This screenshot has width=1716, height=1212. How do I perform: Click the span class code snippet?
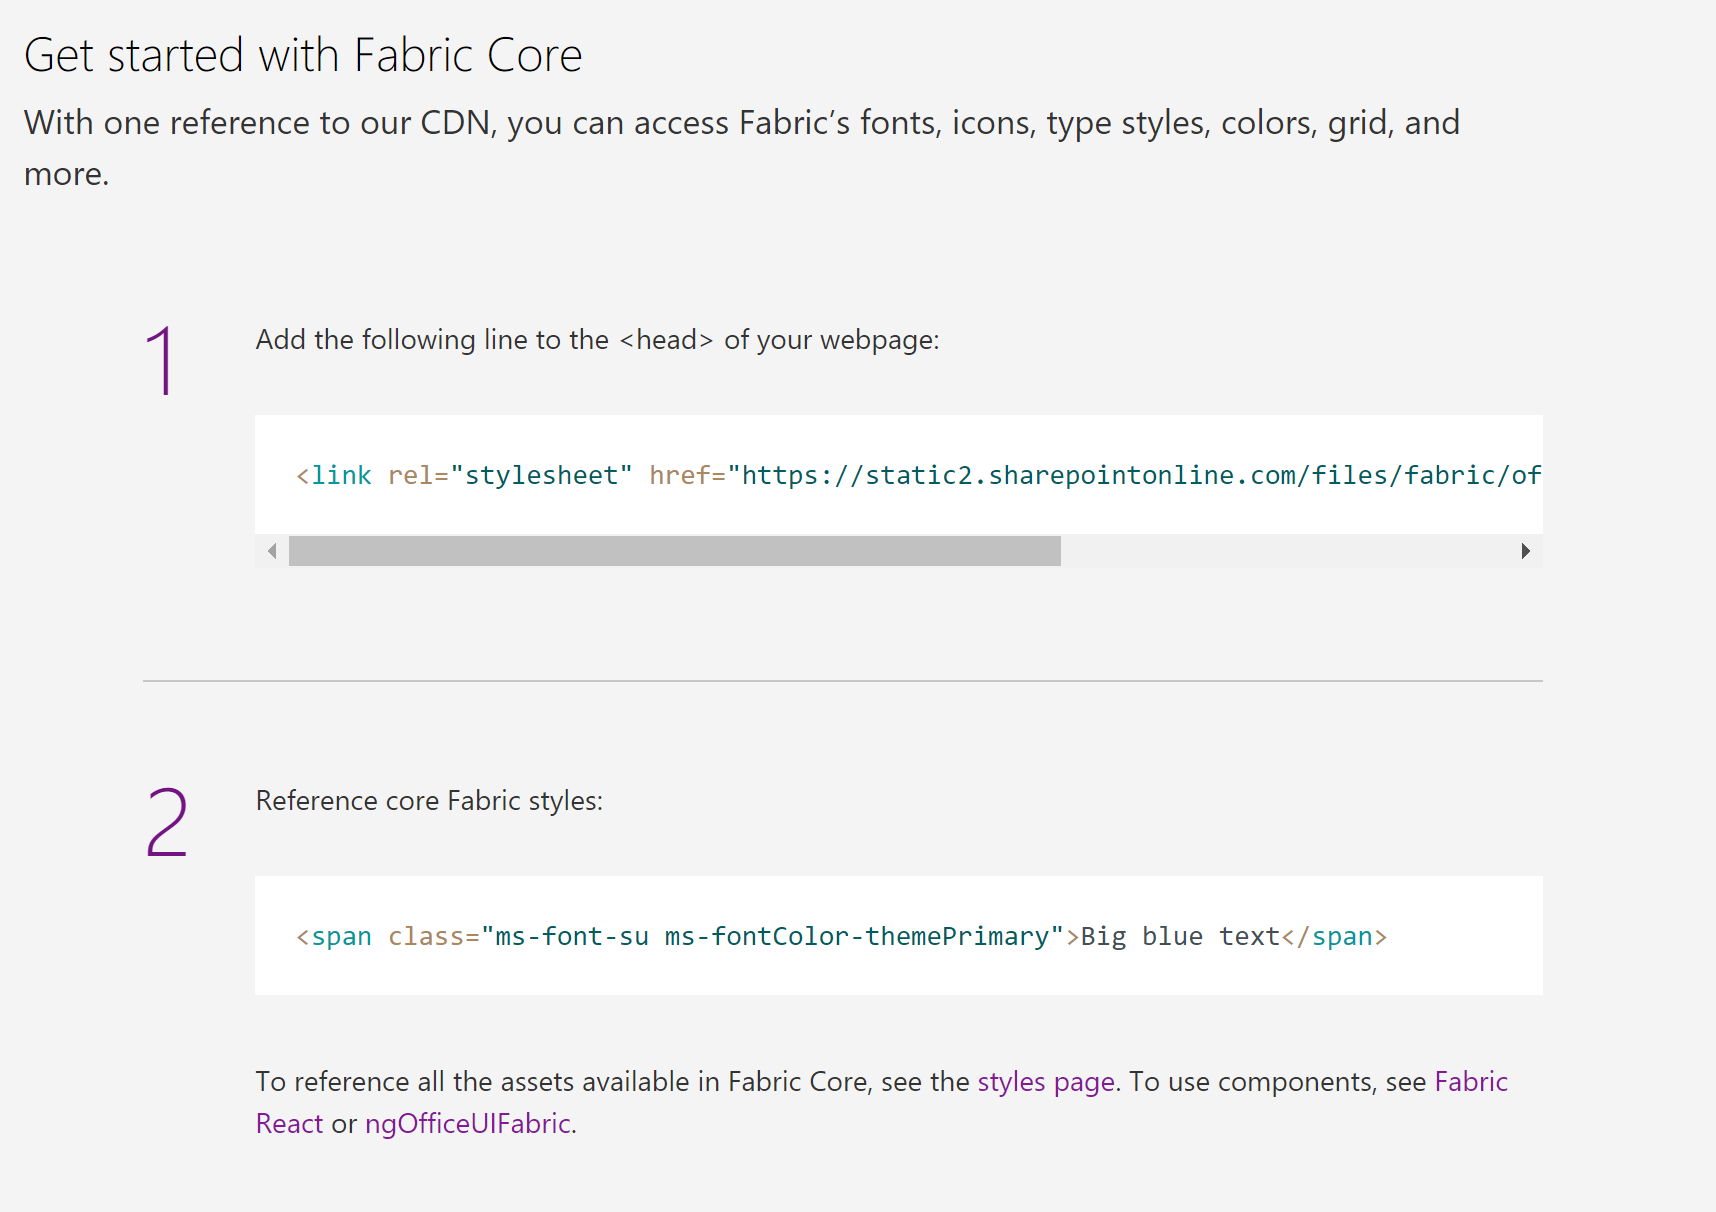click(x=842, y=937)
